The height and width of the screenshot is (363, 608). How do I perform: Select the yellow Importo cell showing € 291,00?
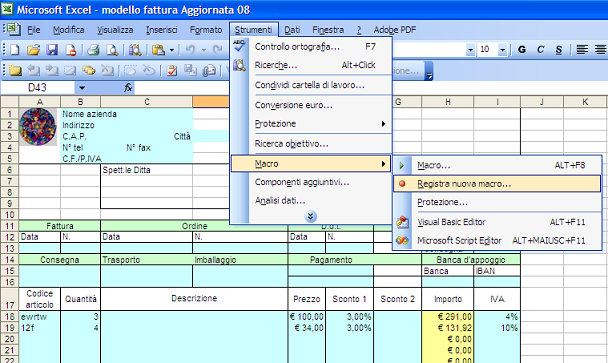[447, 316]
